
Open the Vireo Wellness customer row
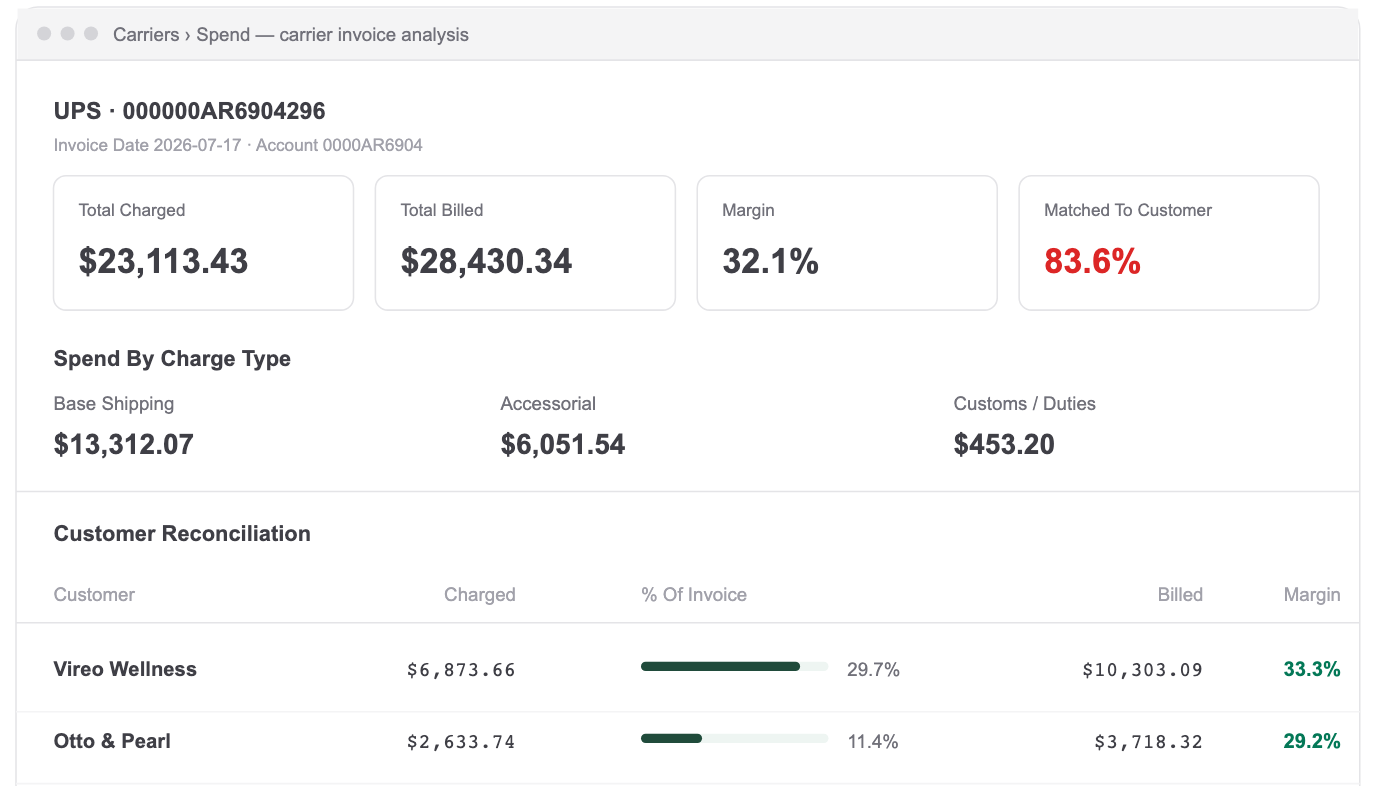pos(688,669)
